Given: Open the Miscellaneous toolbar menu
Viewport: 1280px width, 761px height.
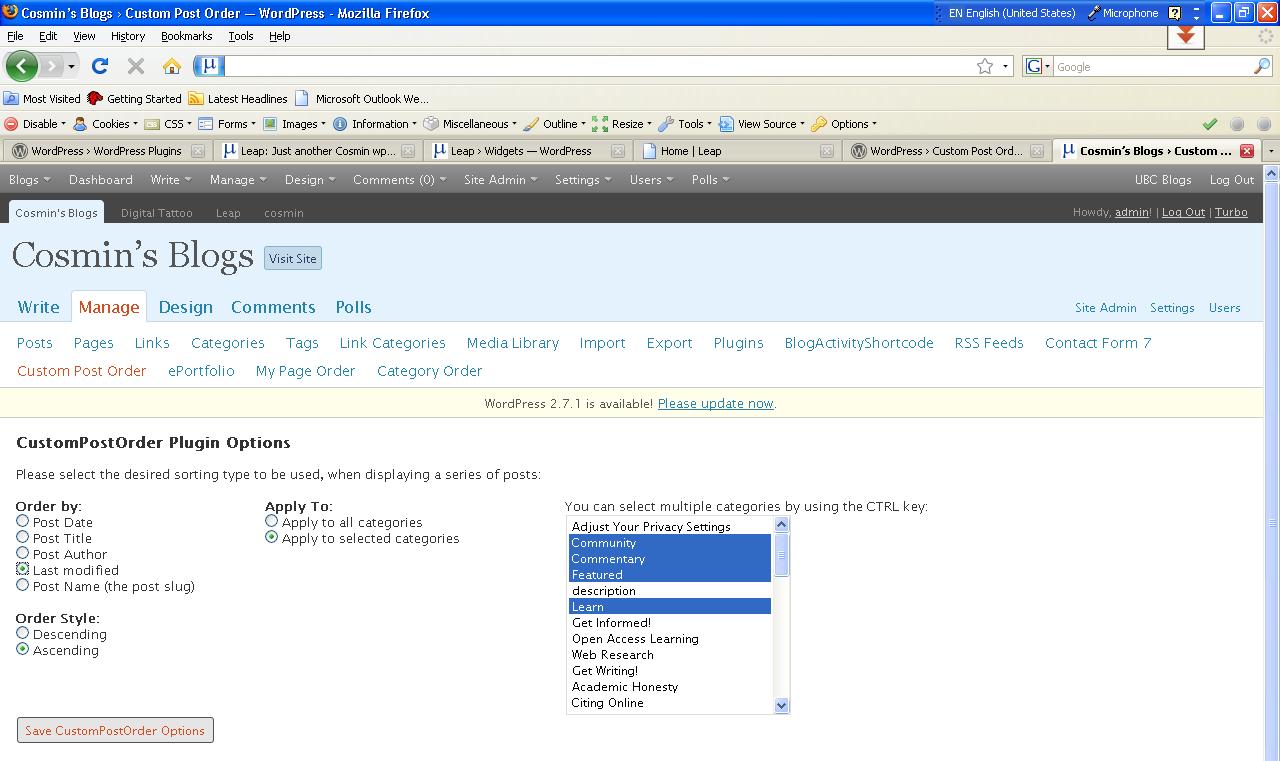Looking at the screenshot, I should point(470,124).
